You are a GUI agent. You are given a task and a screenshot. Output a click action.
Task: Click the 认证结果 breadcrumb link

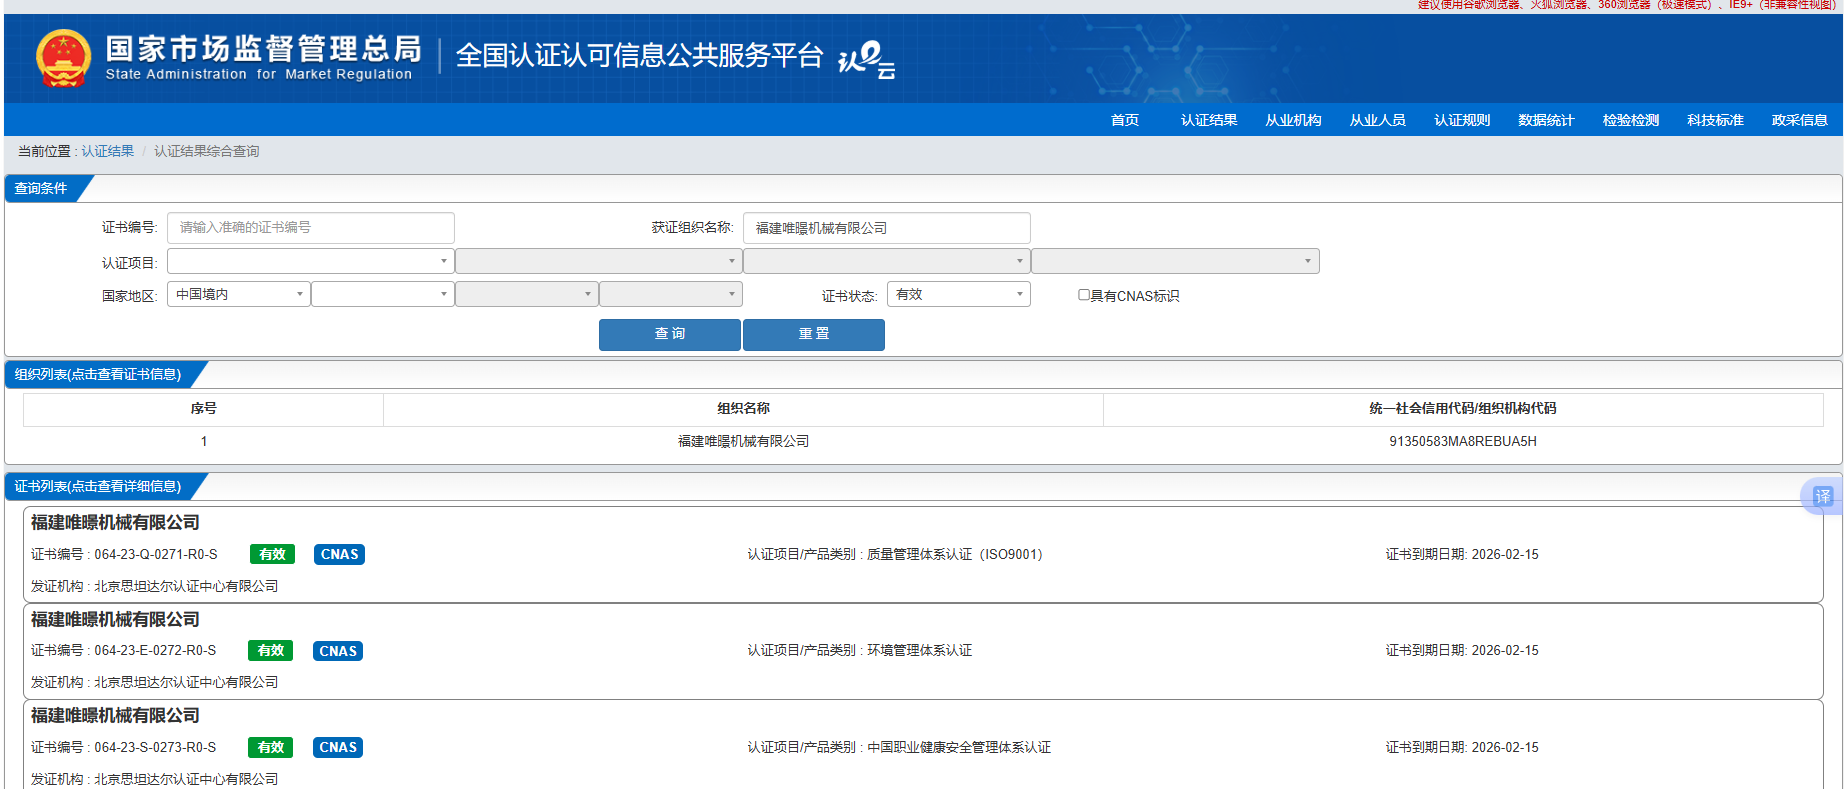point(107,151)
